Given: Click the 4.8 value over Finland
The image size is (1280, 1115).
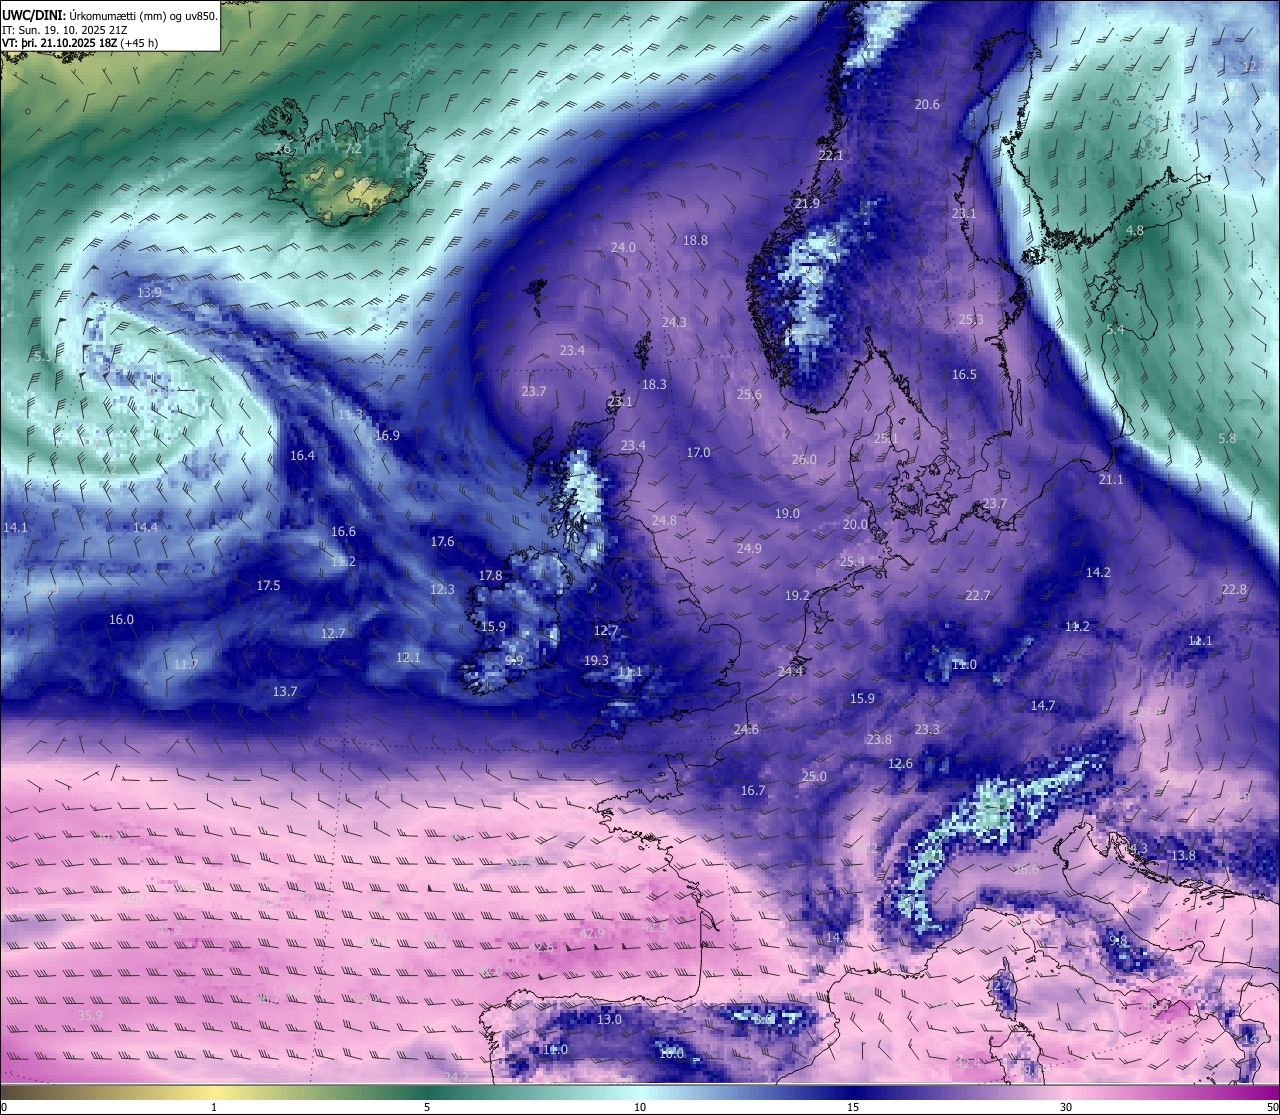Looking at the screenshot, I should pyautogui.click(x=1135, y=230).
